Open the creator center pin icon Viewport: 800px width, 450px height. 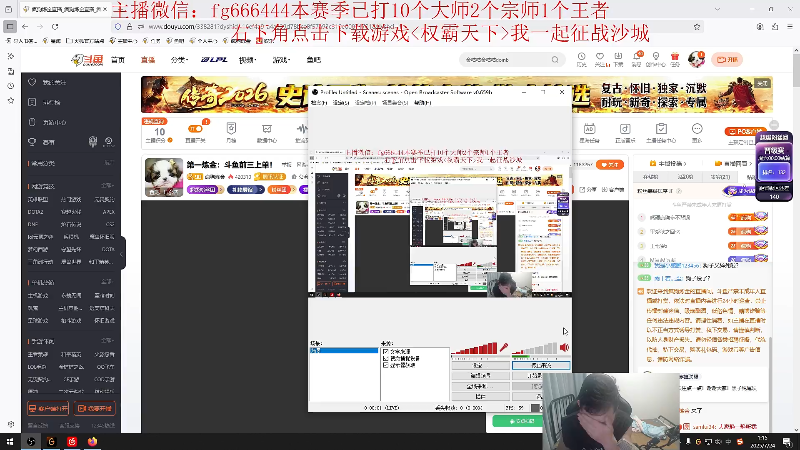[656, 57]
